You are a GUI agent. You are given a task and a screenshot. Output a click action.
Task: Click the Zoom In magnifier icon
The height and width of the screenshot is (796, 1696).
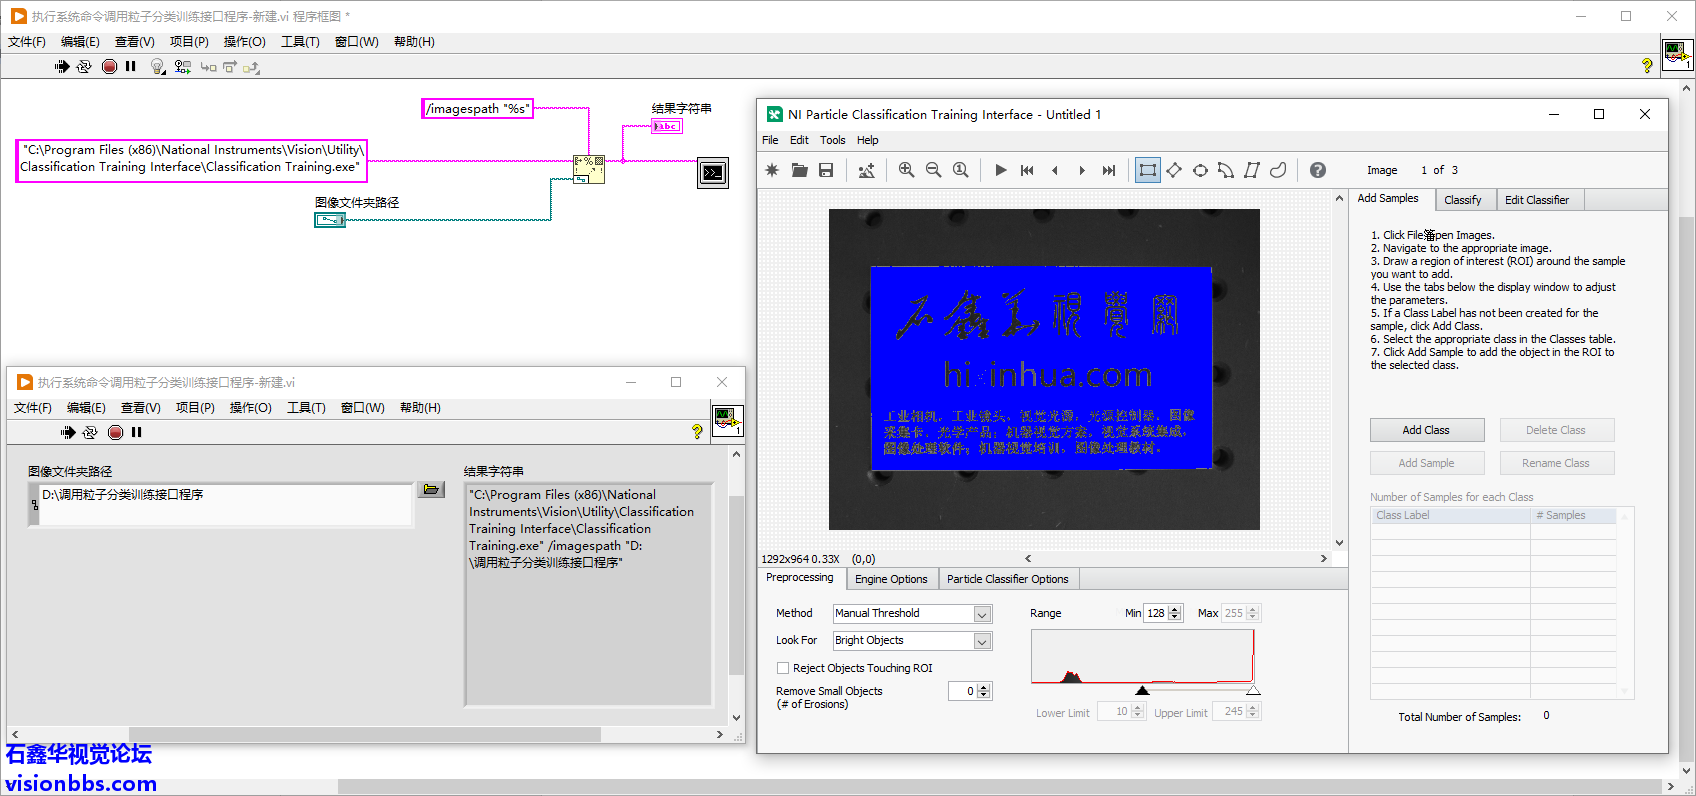(906, 170)
